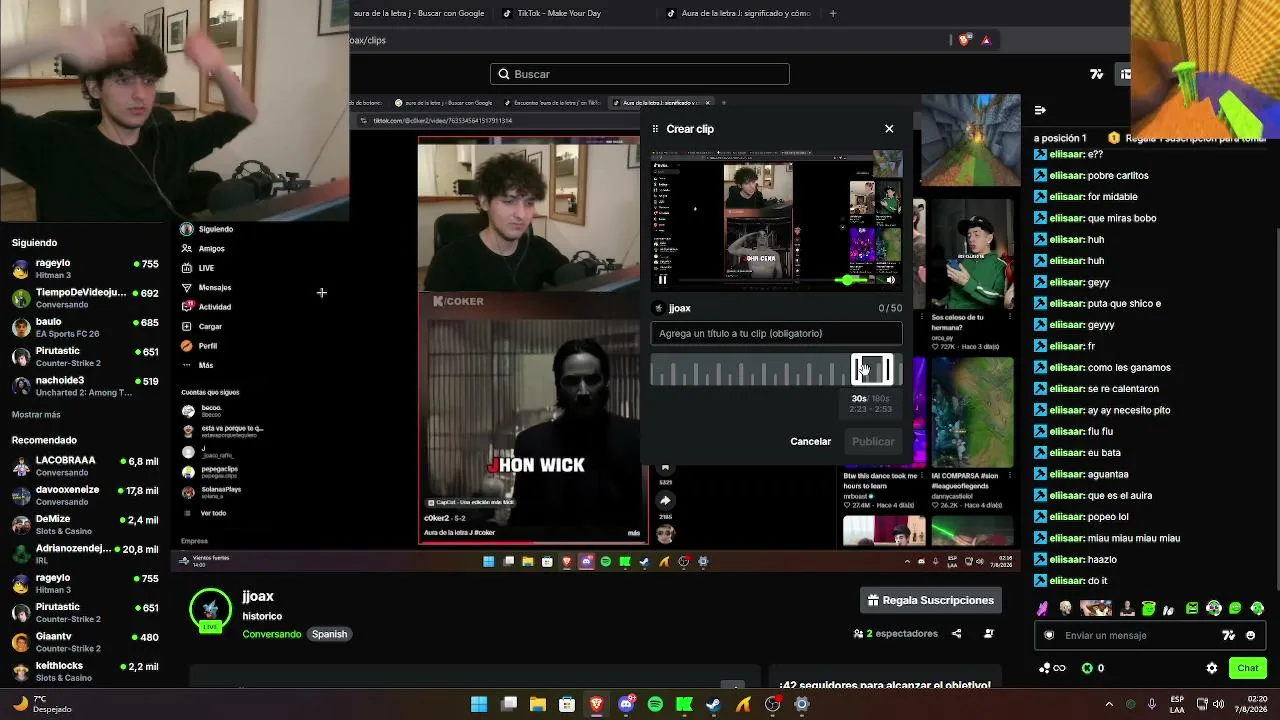Open the Regala Suscripciones button
Image resolution: width=1280 pixels, height=720 pixels.
click(x=931, y=600)
